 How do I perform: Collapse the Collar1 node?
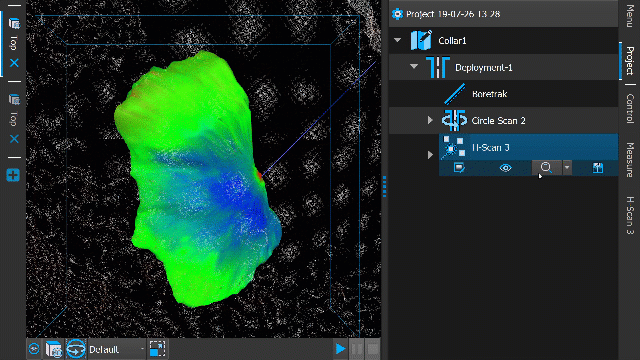pyautogui.click(x=398, y=40)
